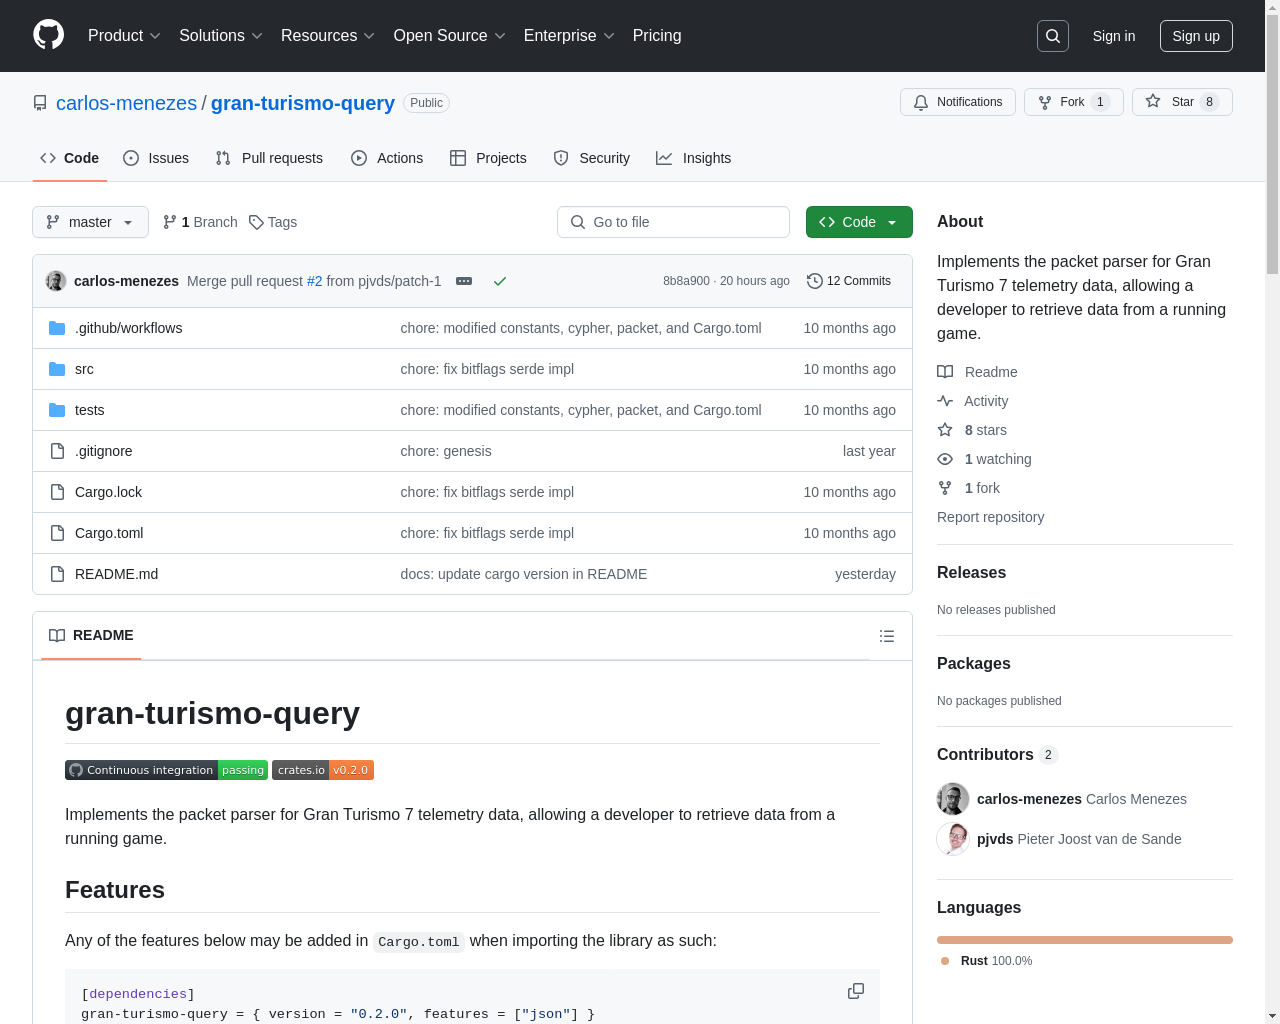The height and width of the screenshot is (1024, 1280).
Task: Click the Rust 100.0% language link
Action: [987, 961]
